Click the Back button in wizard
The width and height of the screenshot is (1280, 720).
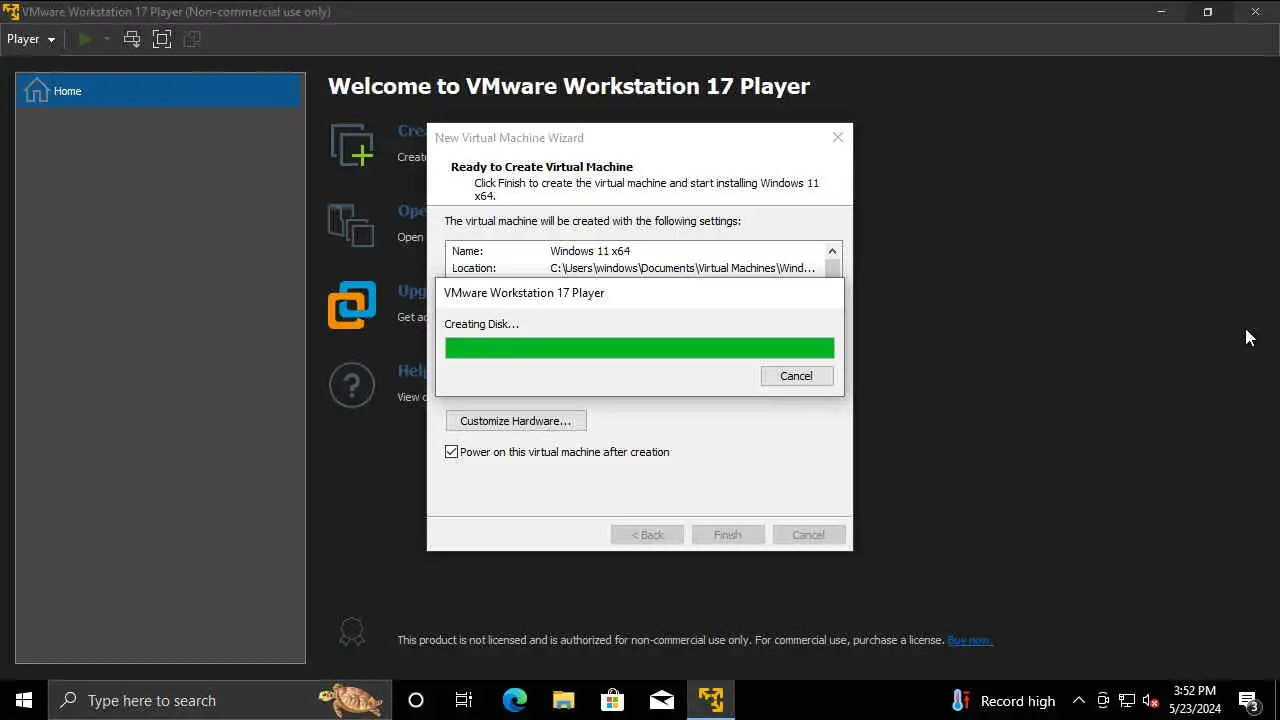coord(647,535)
